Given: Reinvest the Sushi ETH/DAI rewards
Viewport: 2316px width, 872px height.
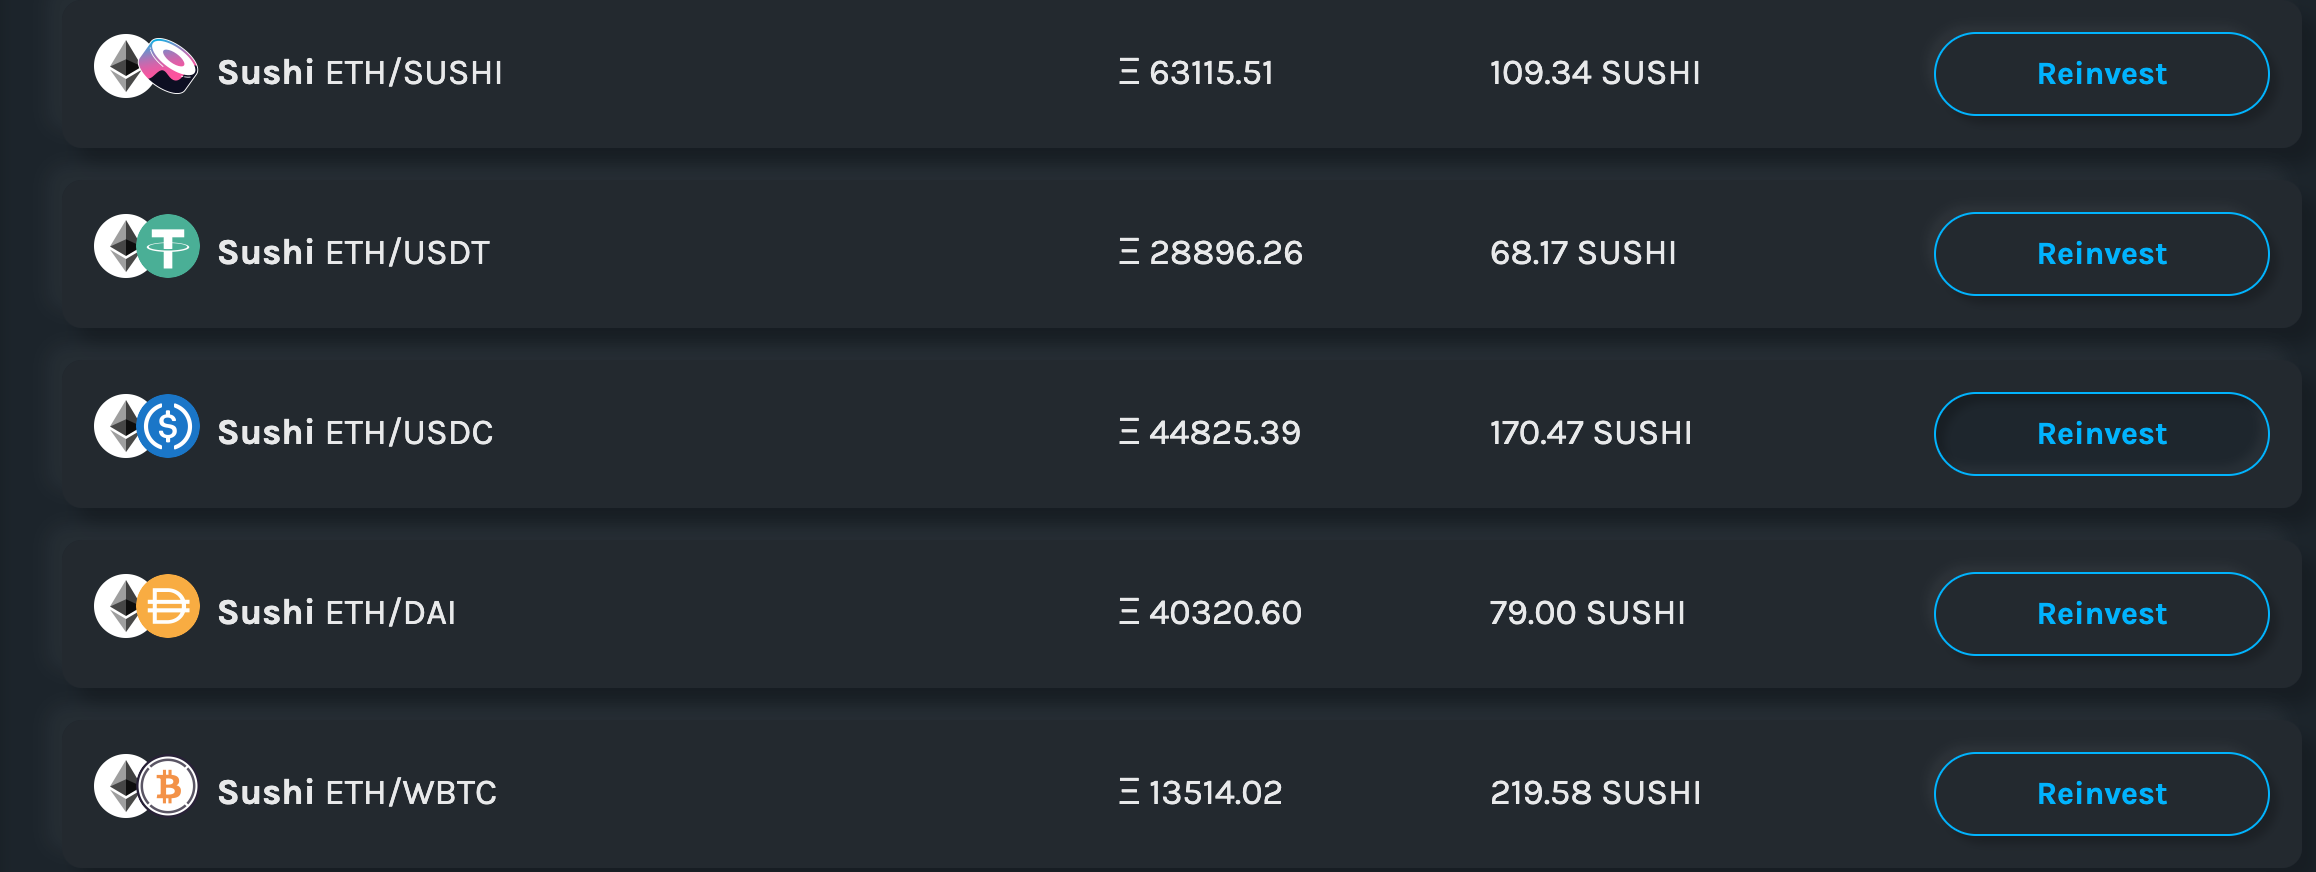Looking at the screenshot, I should coord(2101,614).
